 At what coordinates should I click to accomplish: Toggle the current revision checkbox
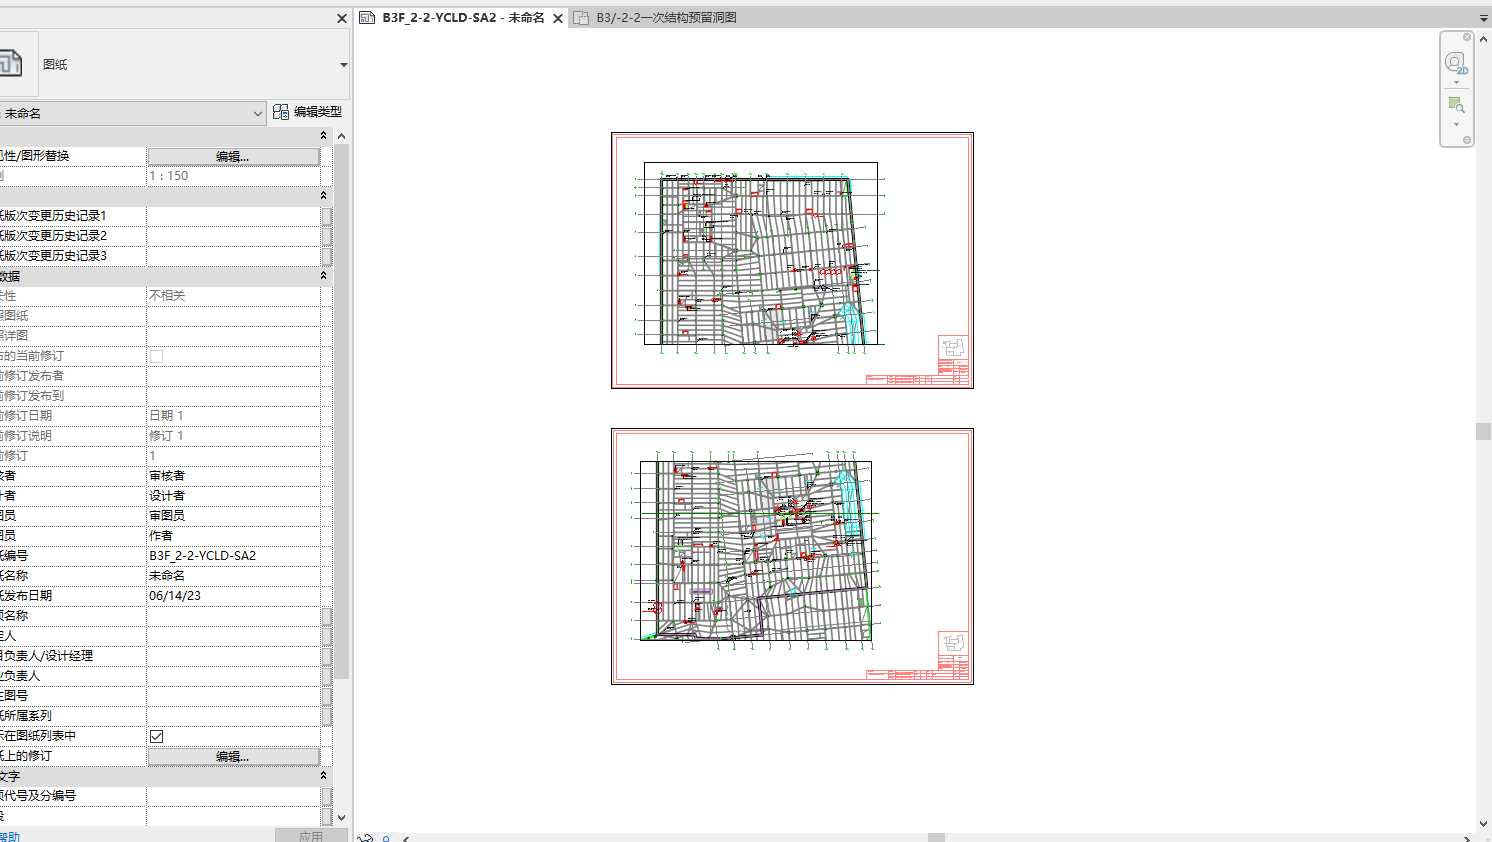pos(157,356)
